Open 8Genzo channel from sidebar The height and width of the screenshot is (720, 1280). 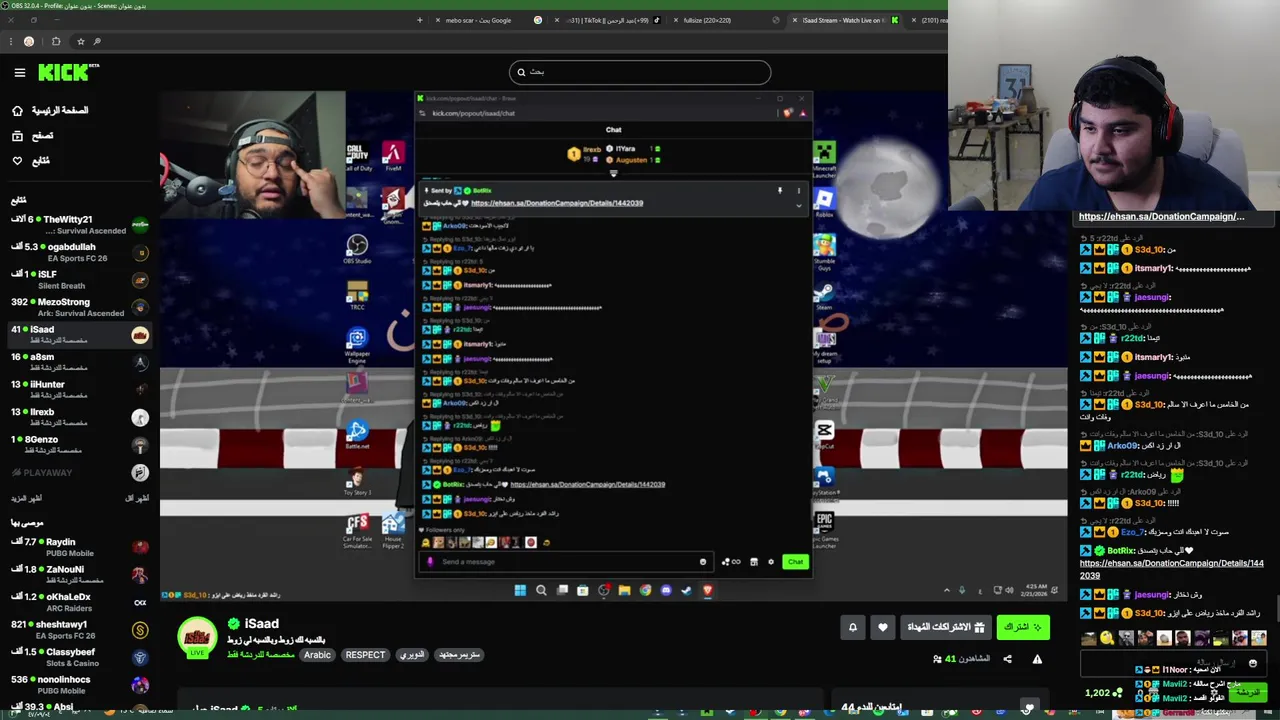(80, 445)
